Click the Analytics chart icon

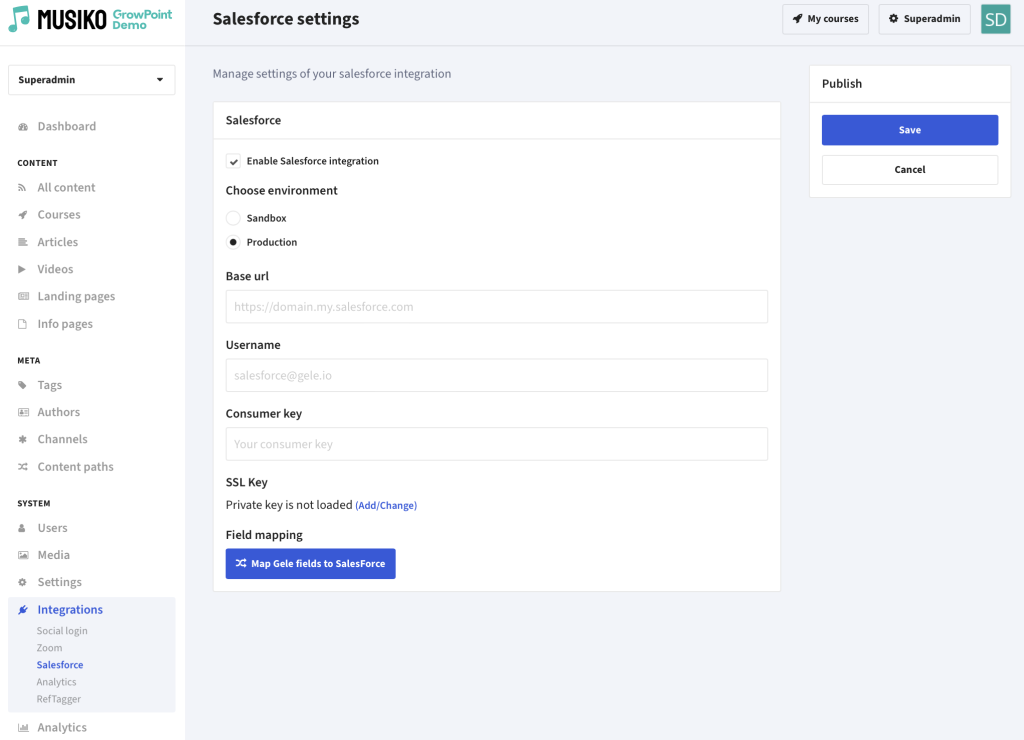pyautogui.click(x=24, y=728)
